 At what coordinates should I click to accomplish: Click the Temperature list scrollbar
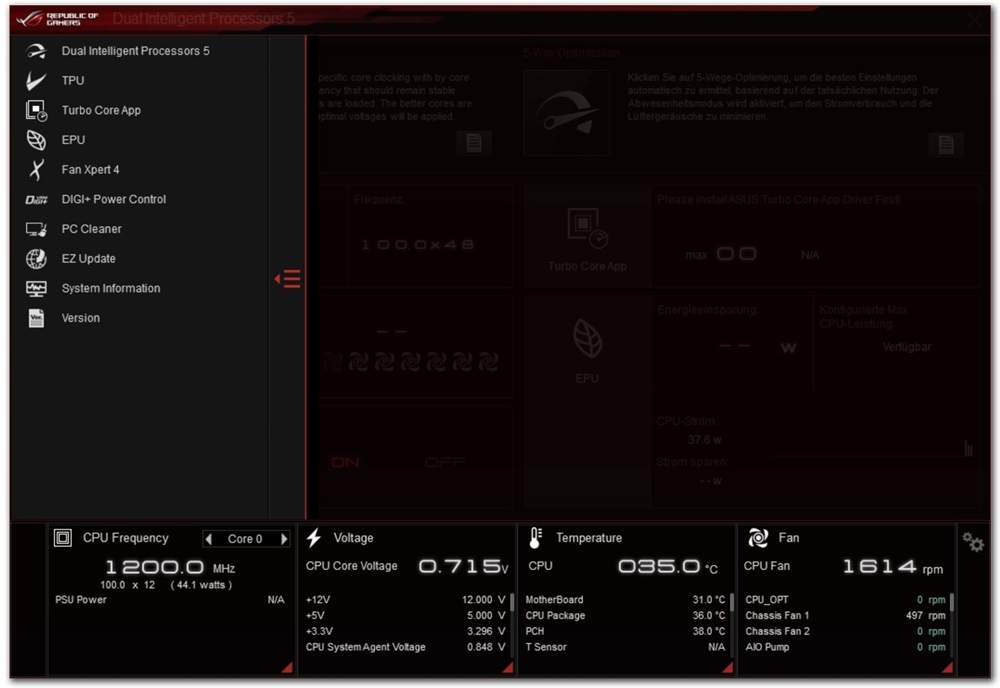(732, 603)
